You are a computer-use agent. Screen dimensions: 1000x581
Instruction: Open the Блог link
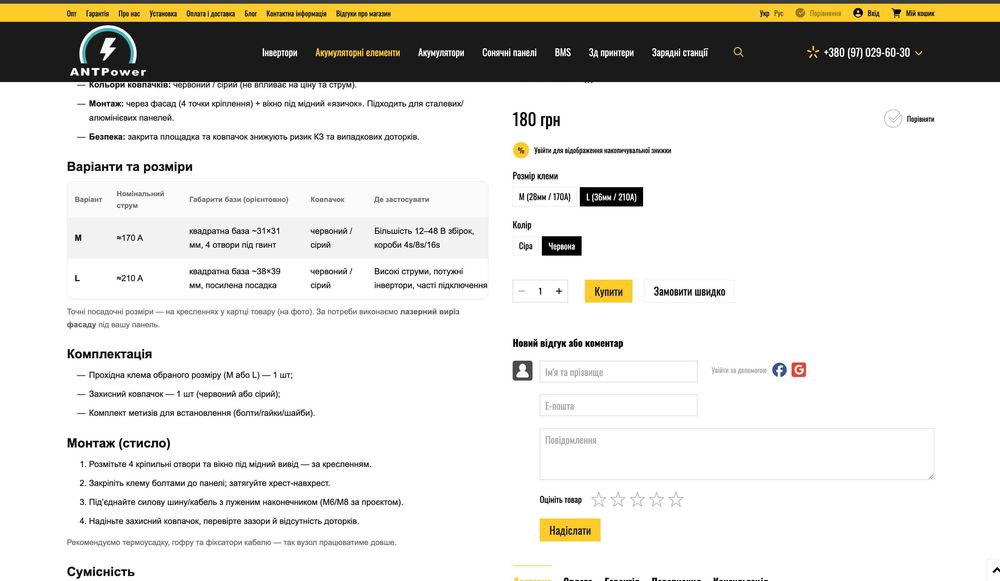[251, 13]
